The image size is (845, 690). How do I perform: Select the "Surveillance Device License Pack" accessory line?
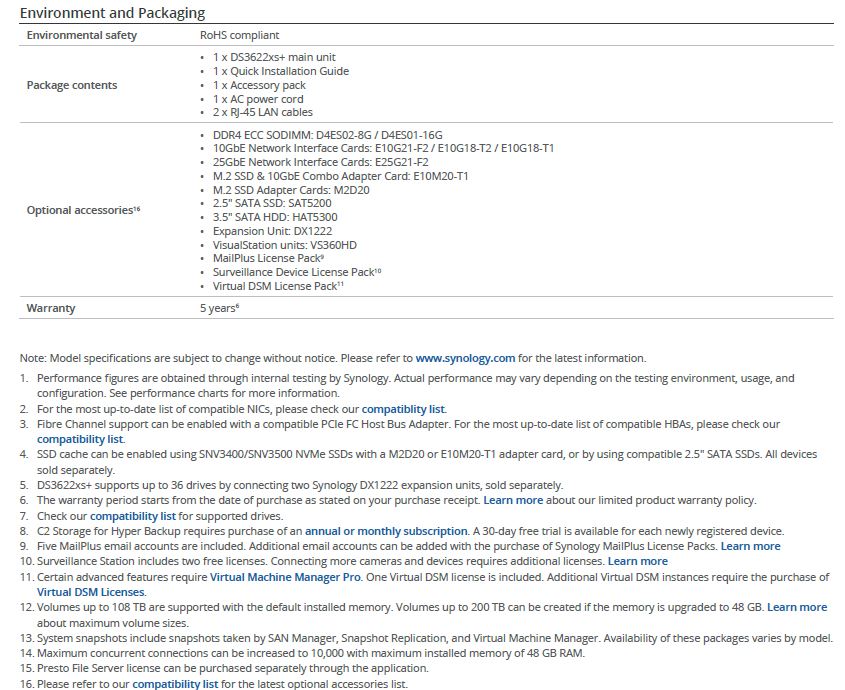[297, 272]
